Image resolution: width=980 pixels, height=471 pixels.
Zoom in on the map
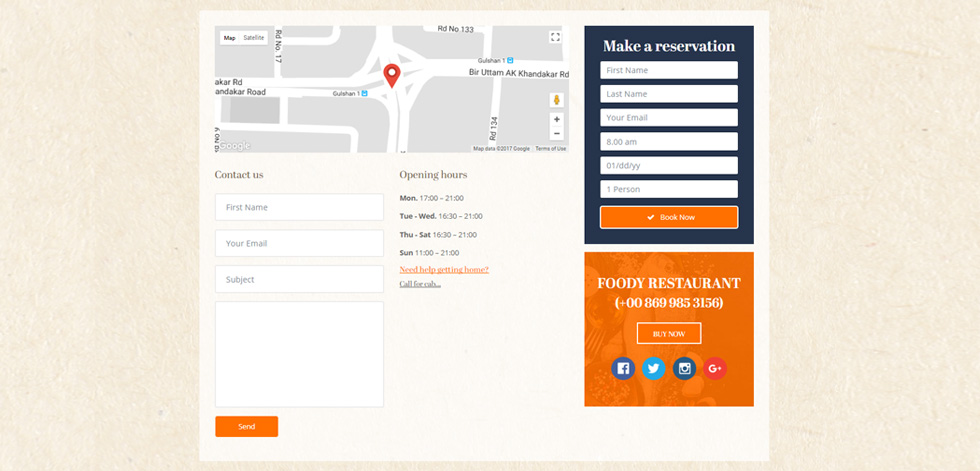tap(556, 119)
